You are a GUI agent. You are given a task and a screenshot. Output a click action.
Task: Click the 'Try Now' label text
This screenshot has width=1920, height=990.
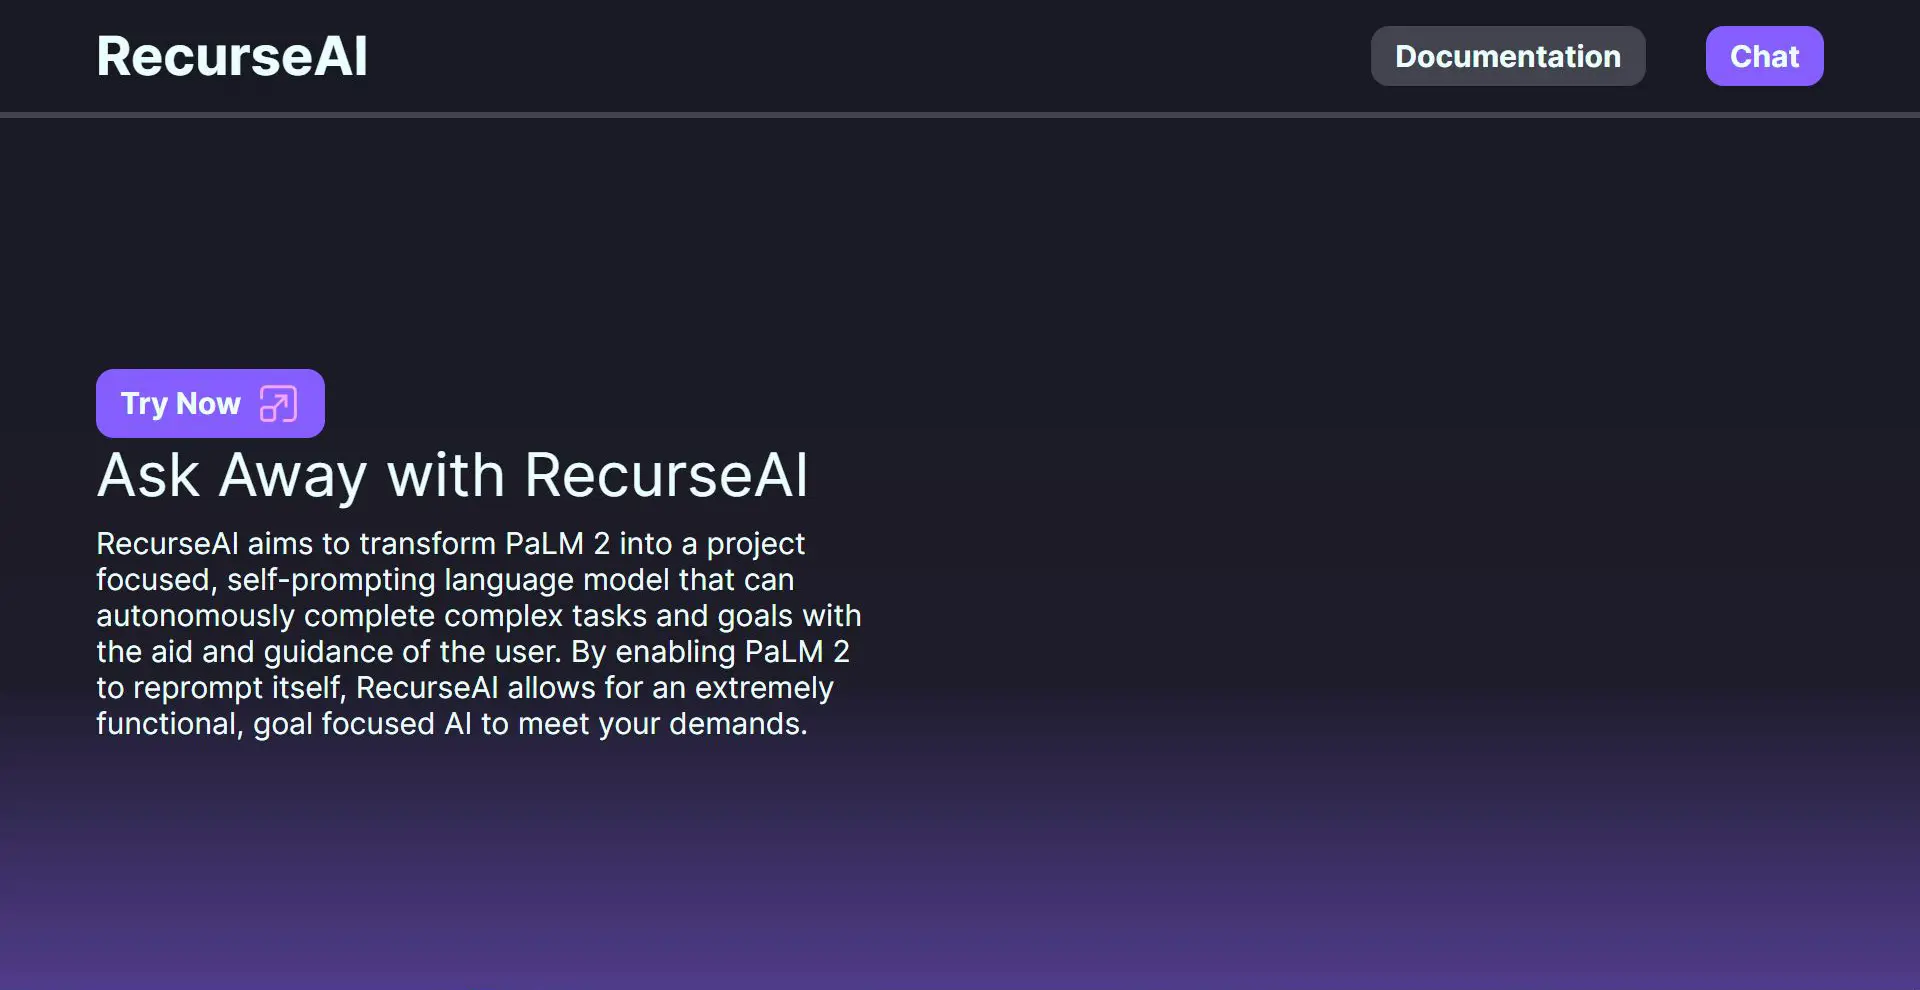pos(181,404)
